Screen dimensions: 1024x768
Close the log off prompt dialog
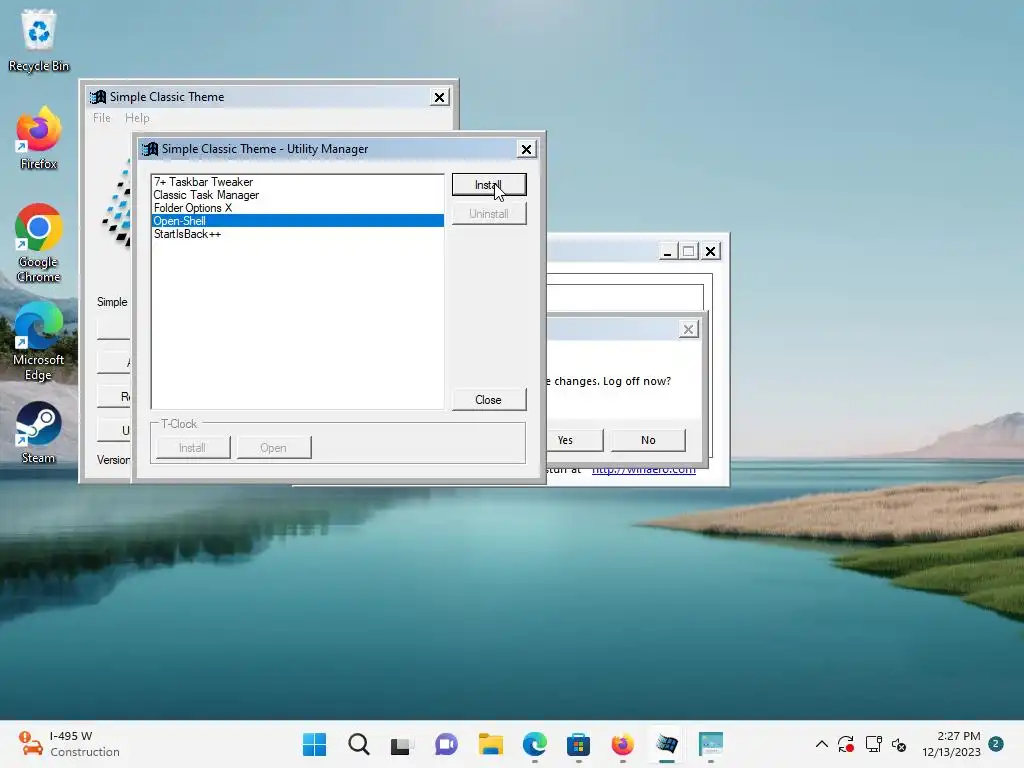[x=688, y=329]
